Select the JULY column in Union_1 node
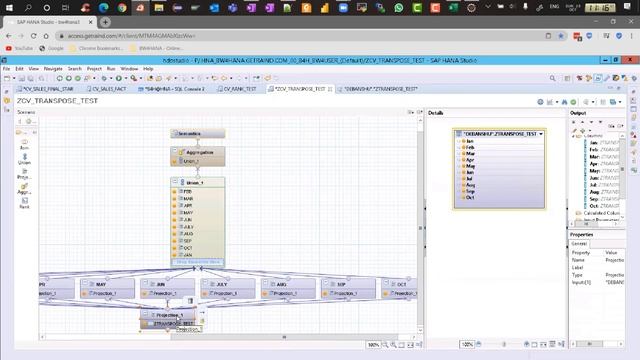Screen dimensions: 640x360 coord(198,227)
